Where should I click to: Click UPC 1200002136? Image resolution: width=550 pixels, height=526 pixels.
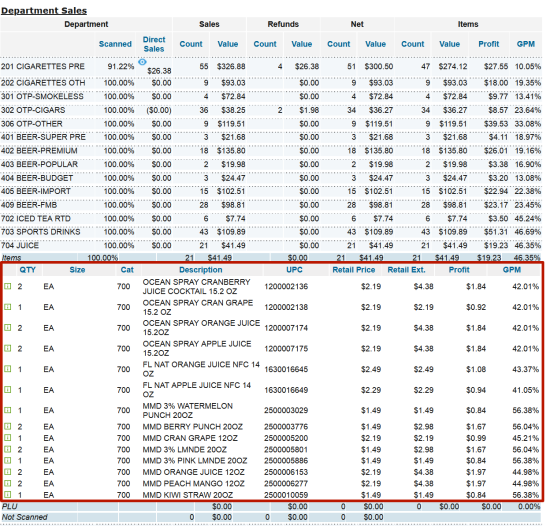(286, 286)
